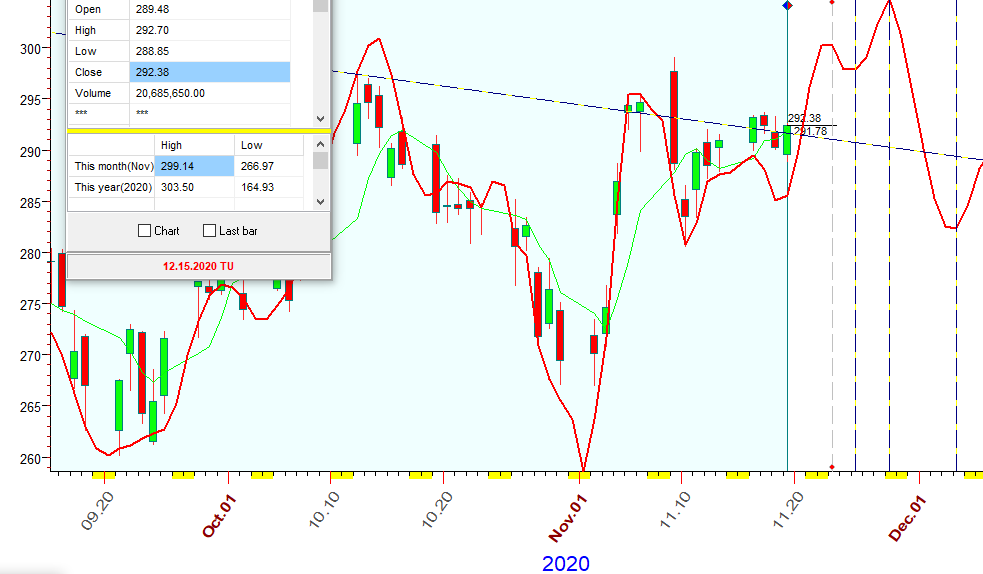Click the date bar 12.15.2020 TU

tap(198, 266)
